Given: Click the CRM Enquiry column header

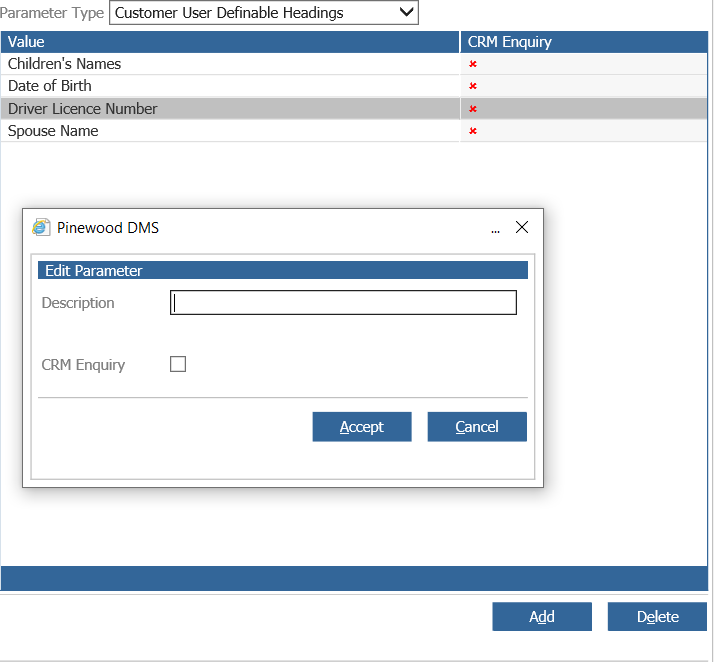Looking at the screenshot, I should coord(584,42).
